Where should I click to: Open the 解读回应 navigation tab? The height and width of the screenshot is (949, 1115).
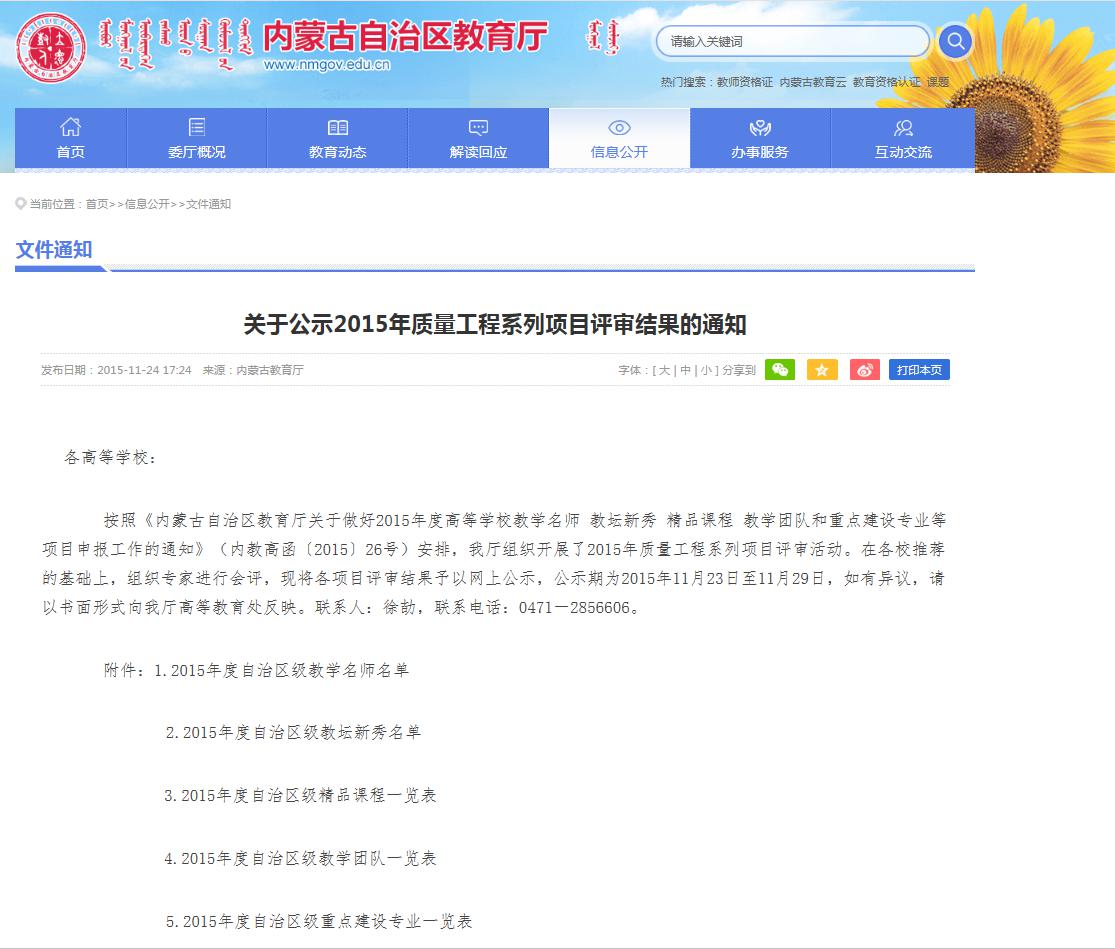point(478,138)
